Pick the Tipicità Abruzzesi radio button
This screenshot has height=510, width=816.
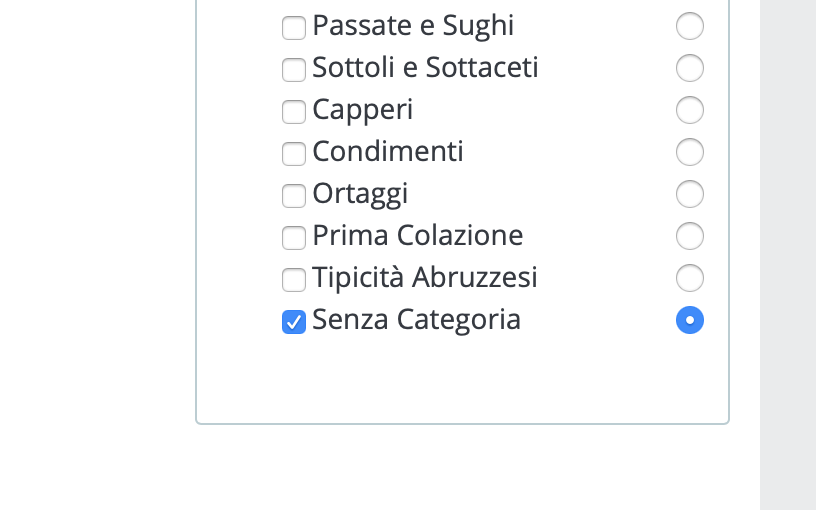point(690,278)
